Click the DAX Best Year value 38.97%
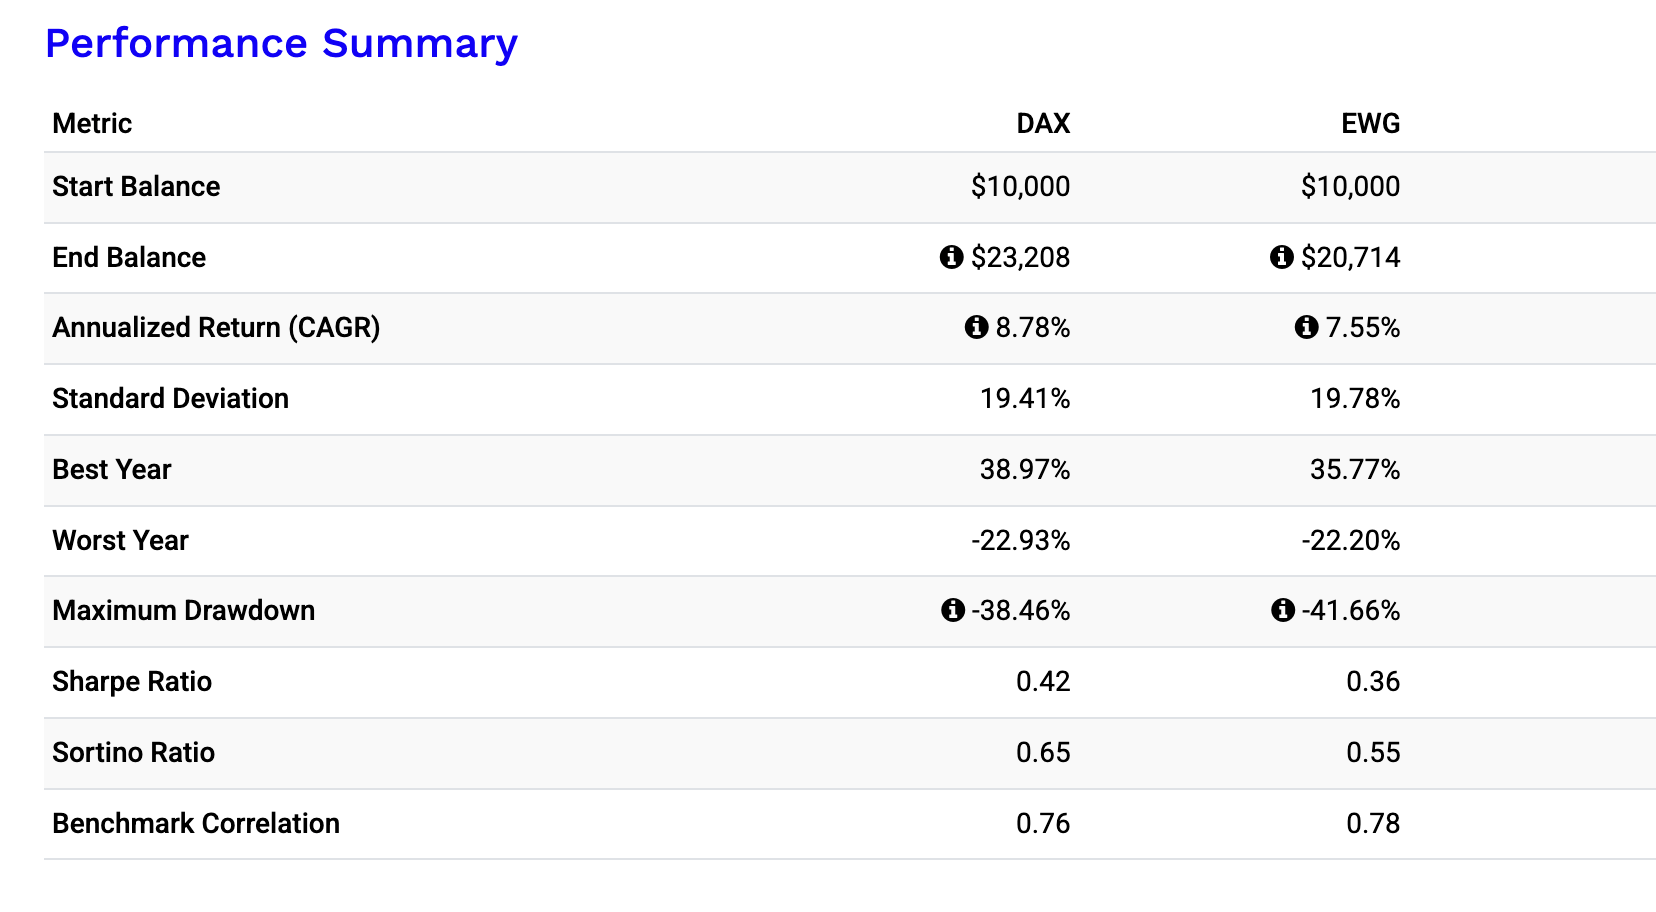 point(1024,469)
